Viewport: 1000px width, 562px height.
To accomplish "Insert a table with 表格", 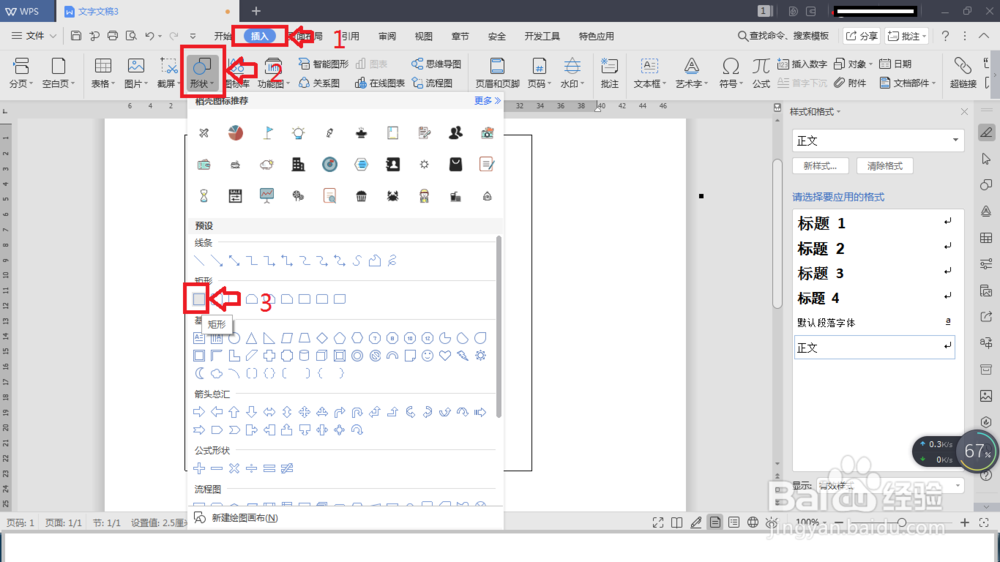I will point(103,72).
